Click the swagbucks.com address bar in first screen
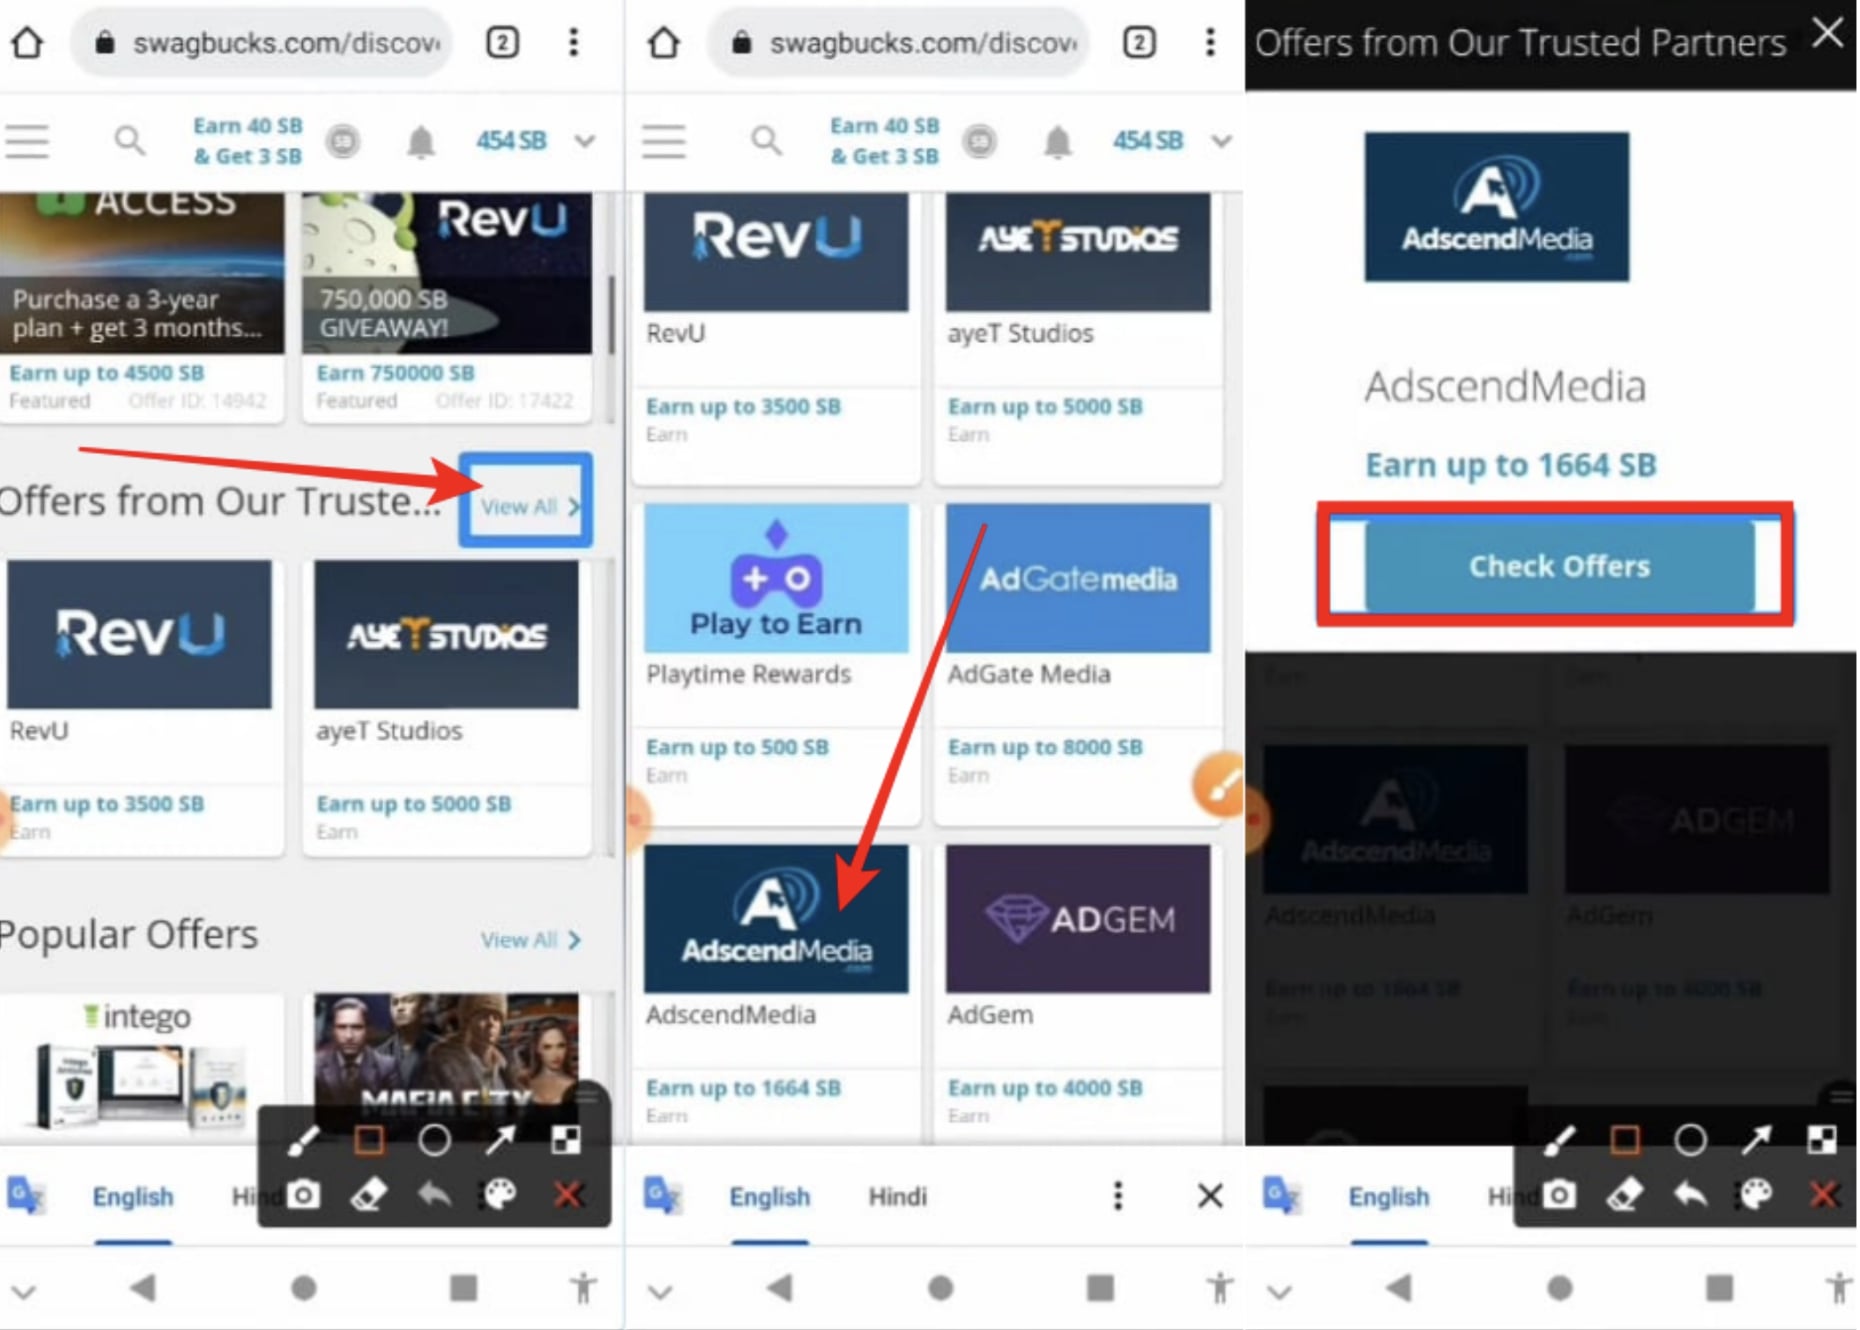Viewport: 1860px width, 1330px height. (261, 42)
